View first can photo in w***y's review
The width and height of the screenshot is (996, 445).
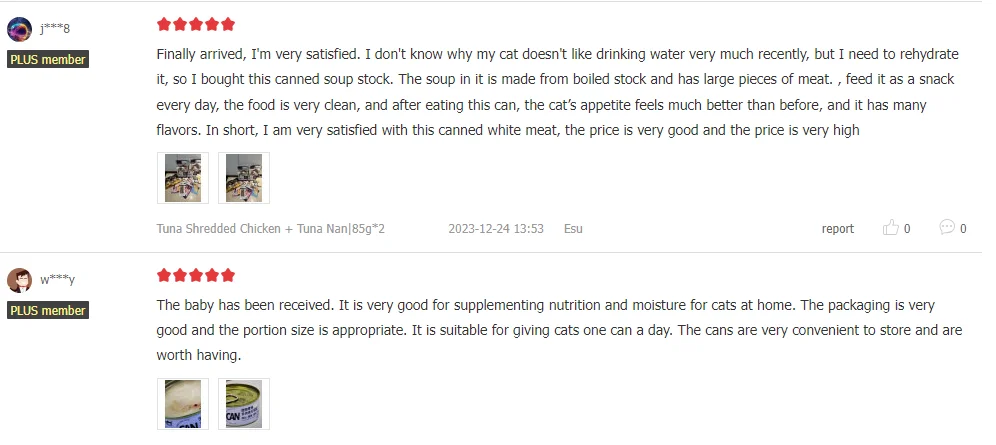coord(183,404)
